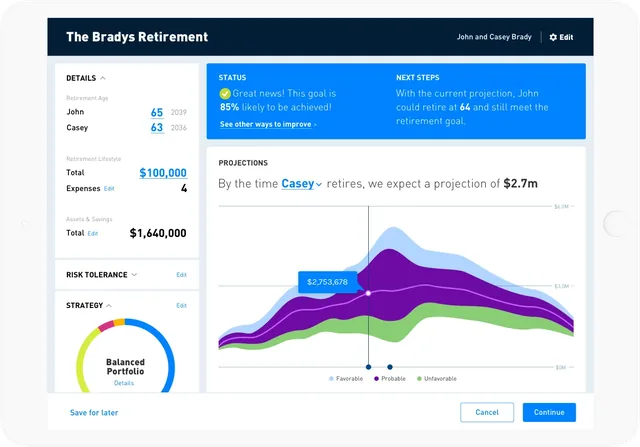
Task: Click the expenses count 4
Action: tap(184, 188)
